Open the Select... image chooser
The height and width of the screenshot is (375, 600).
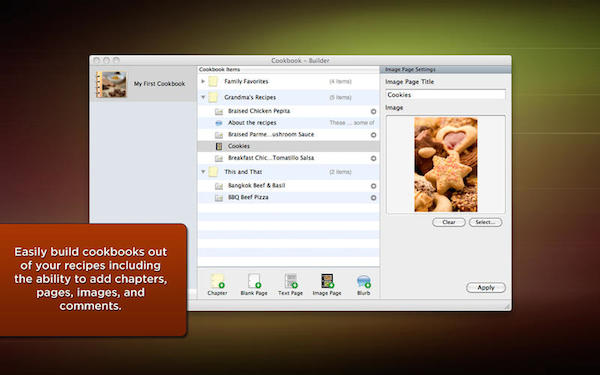coord(486,222)
